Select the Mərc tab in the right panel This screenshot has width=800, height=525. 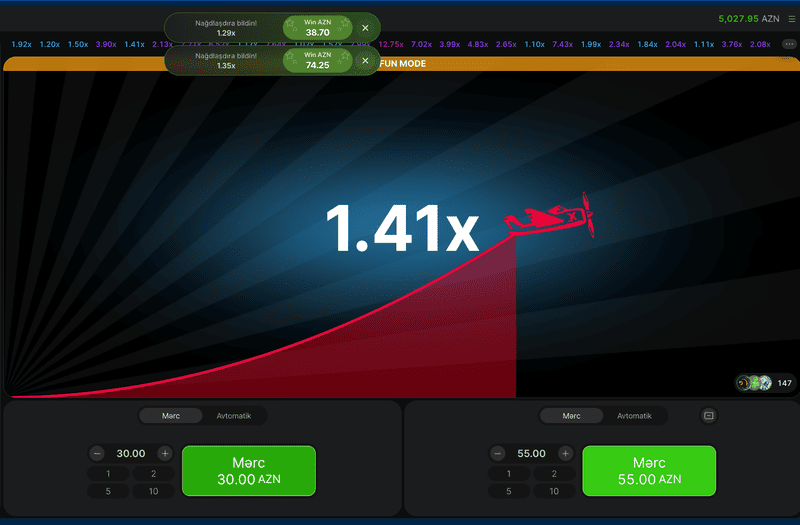(571, 415)
